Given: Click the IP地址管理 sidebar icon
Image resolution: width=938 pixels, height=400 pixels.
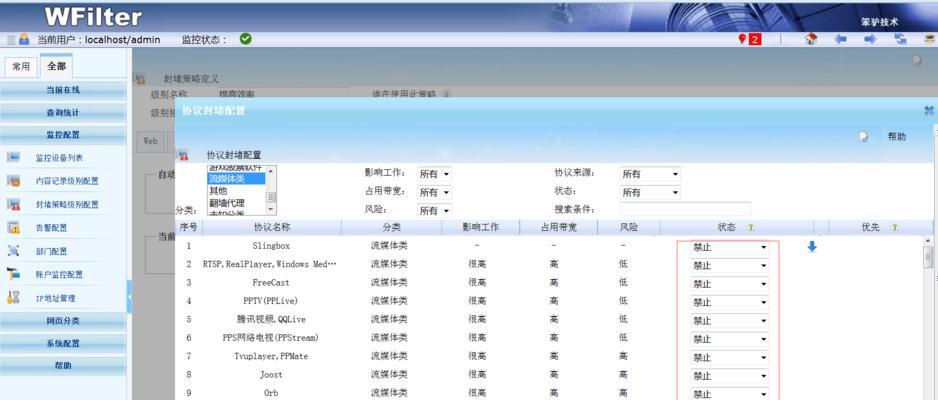Looking at the screenshot, I should (x=14, y=297).
